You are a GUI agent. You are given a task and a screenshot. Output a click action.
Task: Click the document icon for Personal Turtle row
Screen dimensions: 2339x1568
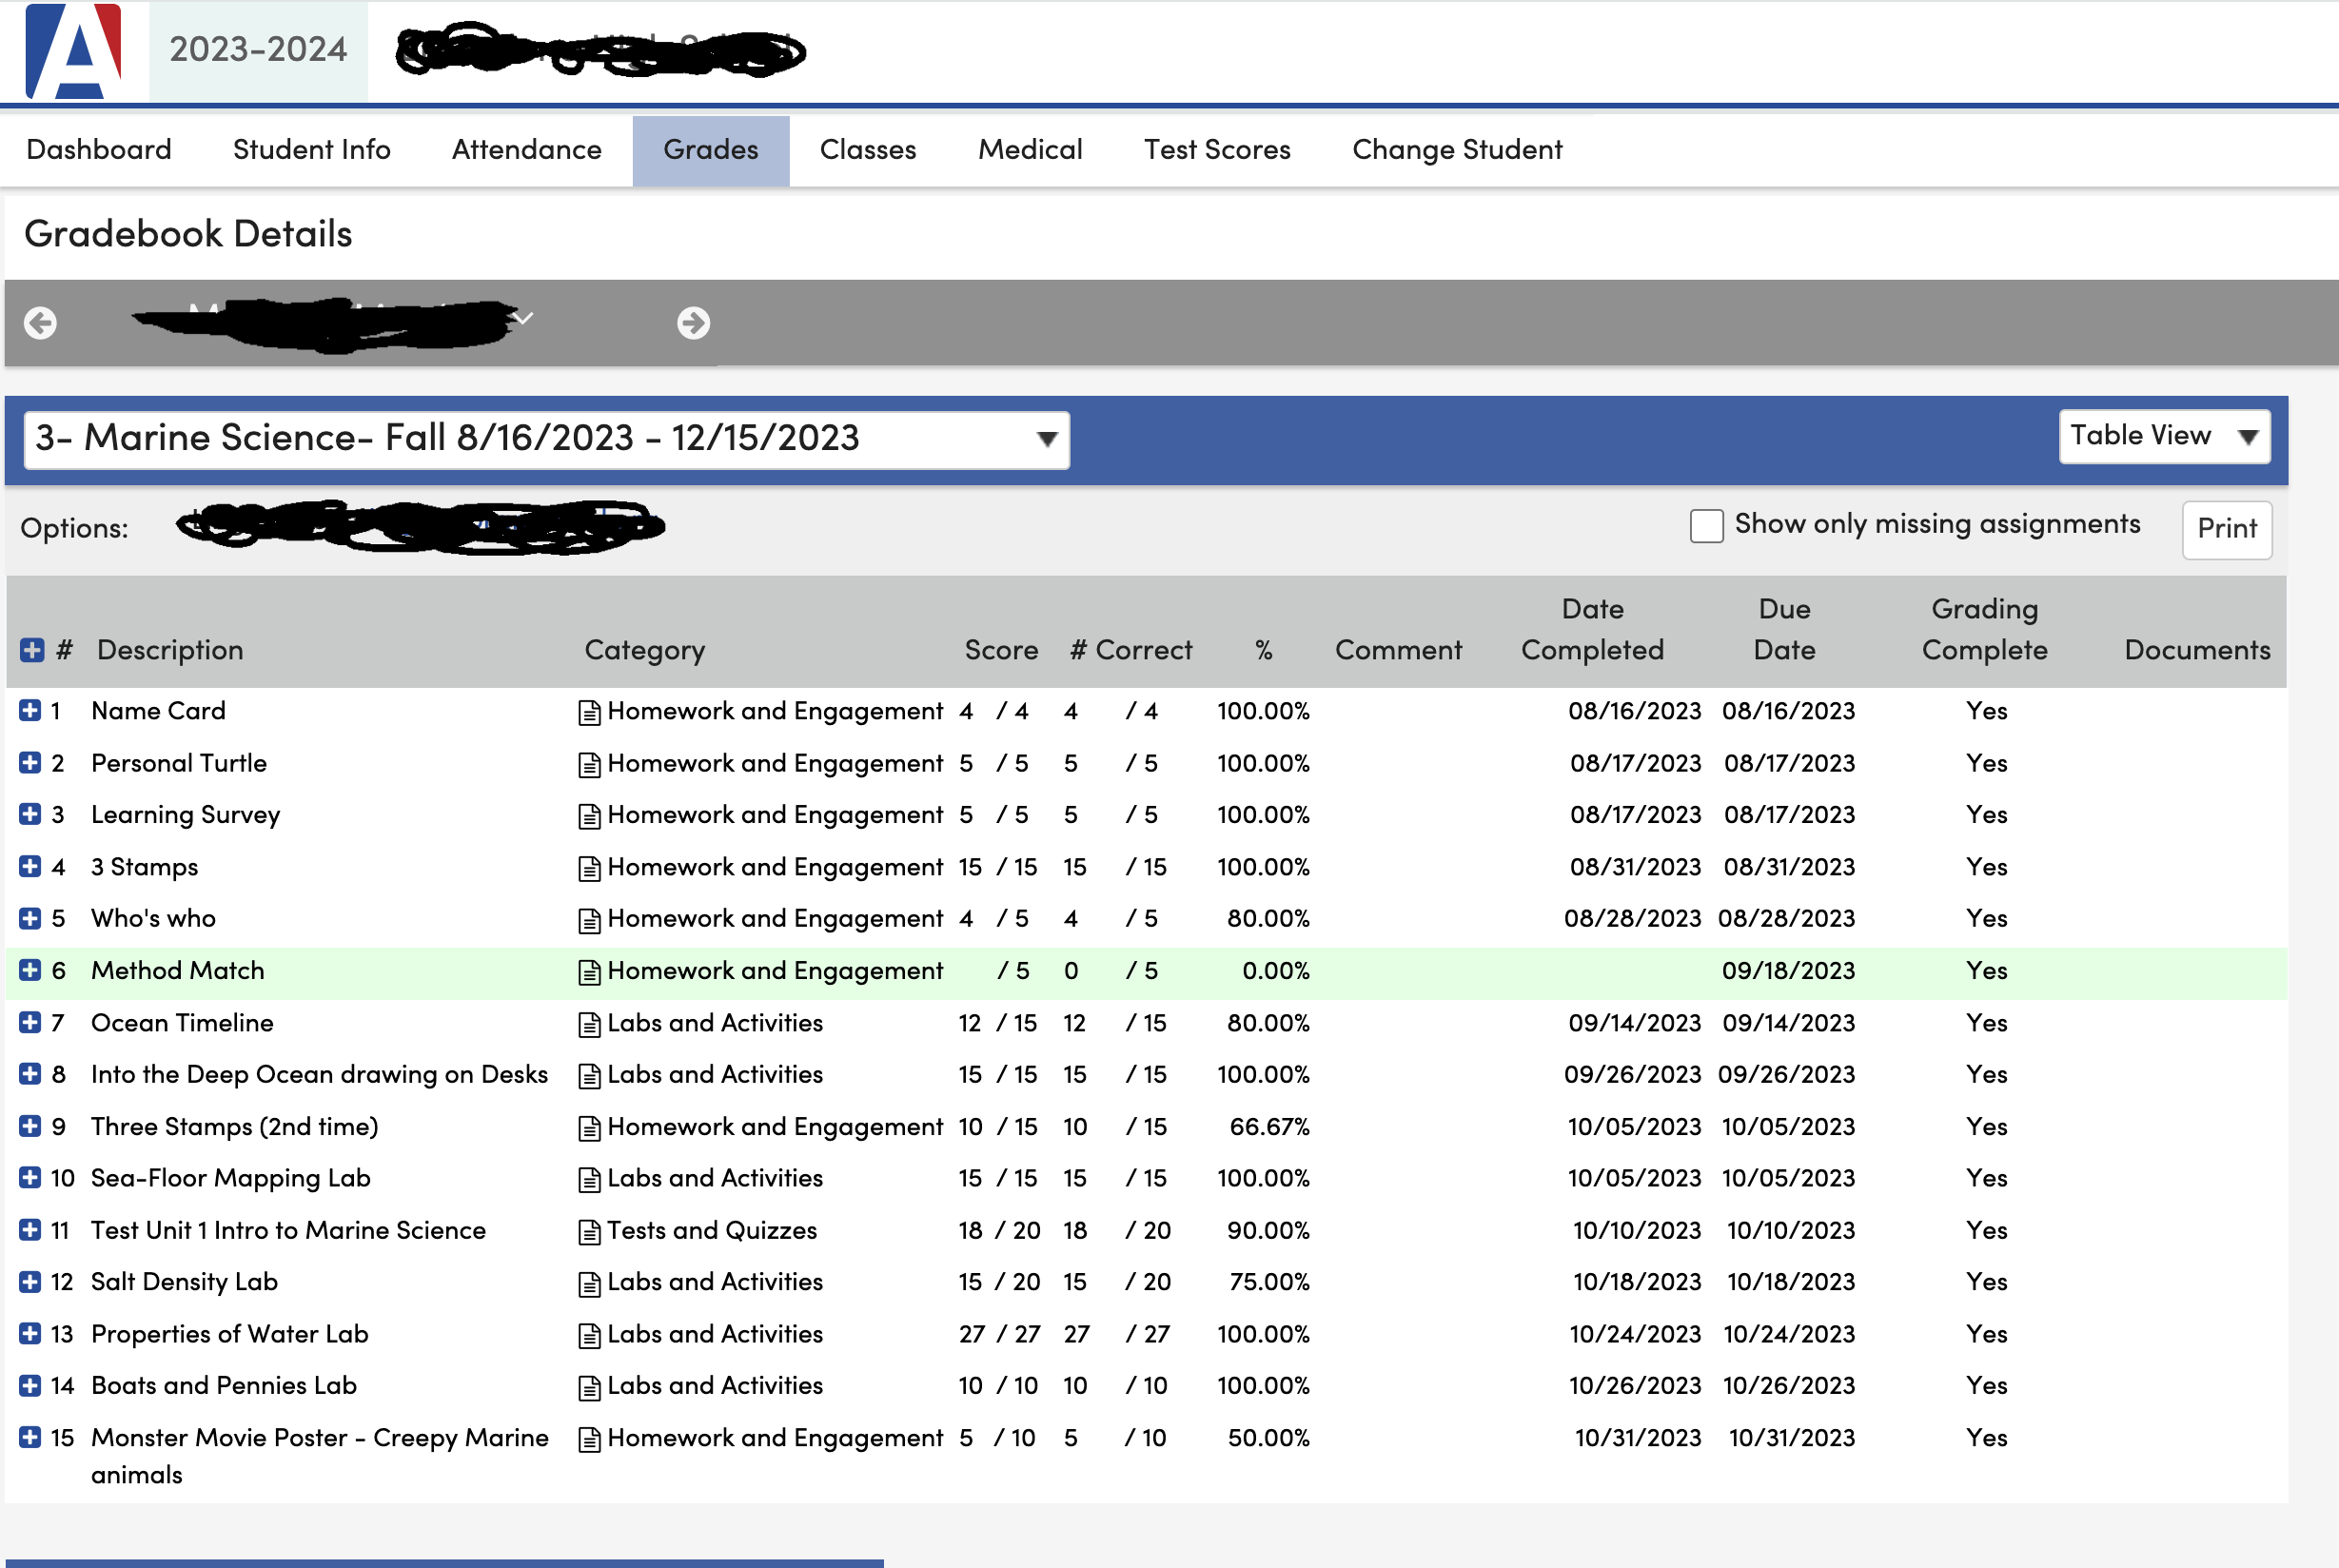click(x=590, y=764)
